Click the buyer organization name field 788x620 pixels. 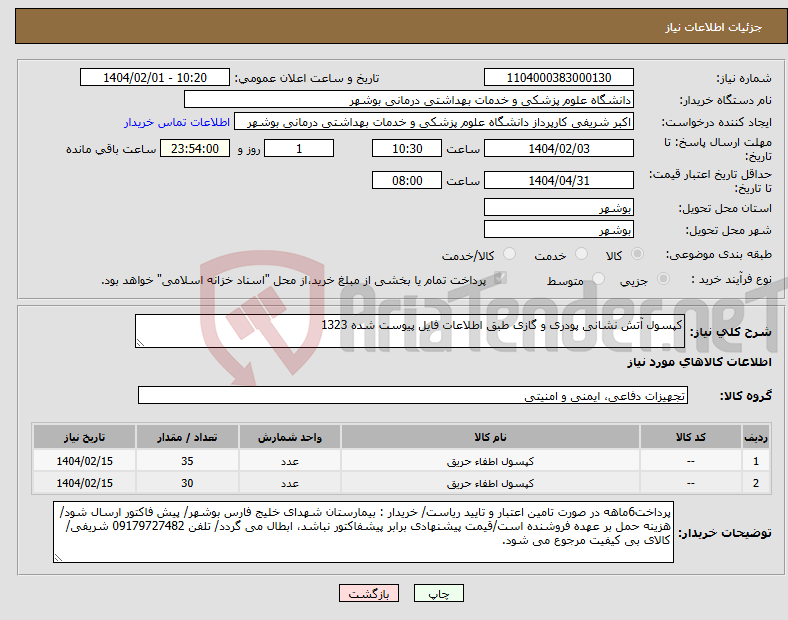tap(409, 99)
